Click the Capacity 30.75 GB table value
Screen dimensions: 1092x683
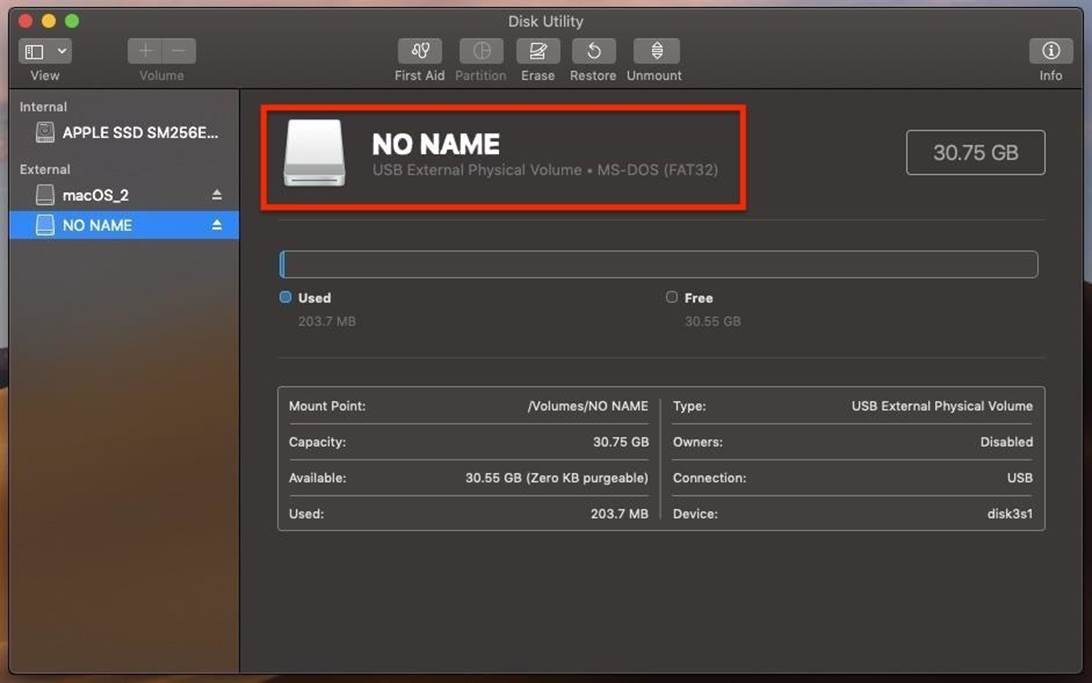621,442
